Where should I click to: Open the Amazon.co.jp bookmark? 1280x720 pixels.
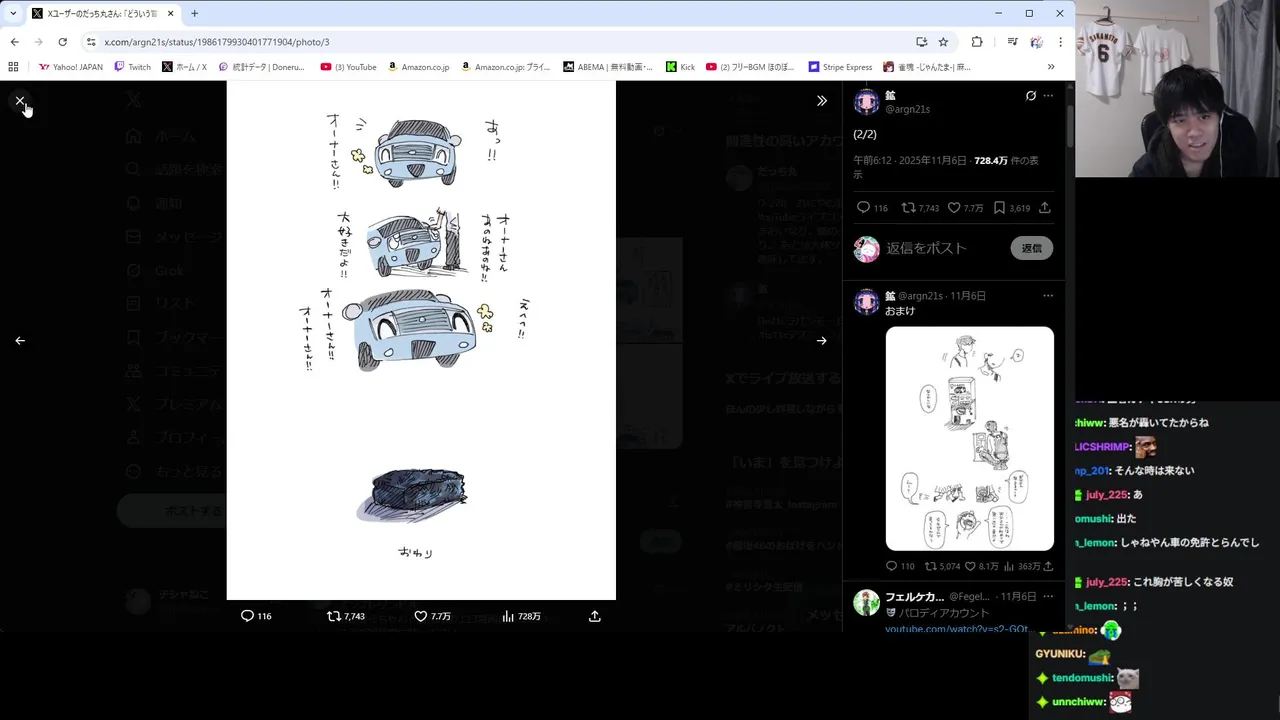(x=418, y=67)
